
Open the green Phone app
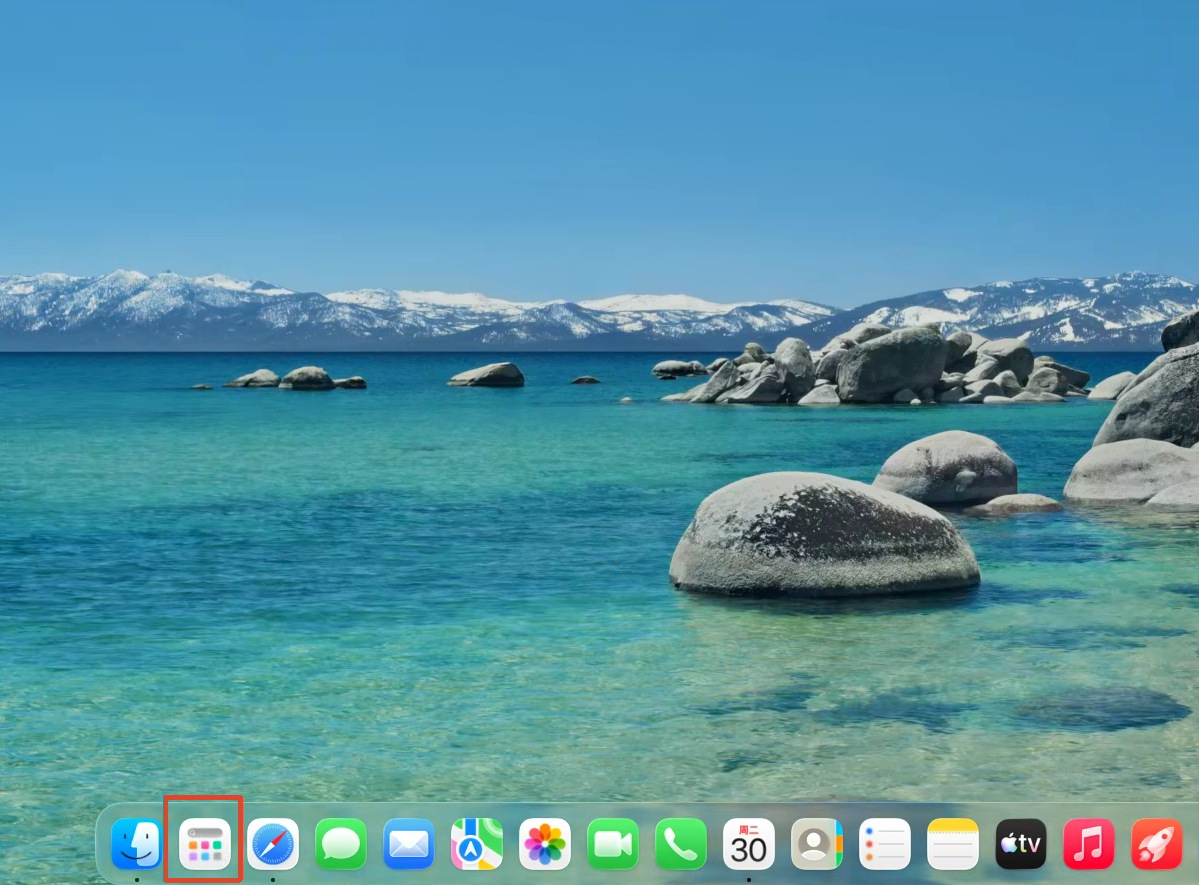click(681, 844)
